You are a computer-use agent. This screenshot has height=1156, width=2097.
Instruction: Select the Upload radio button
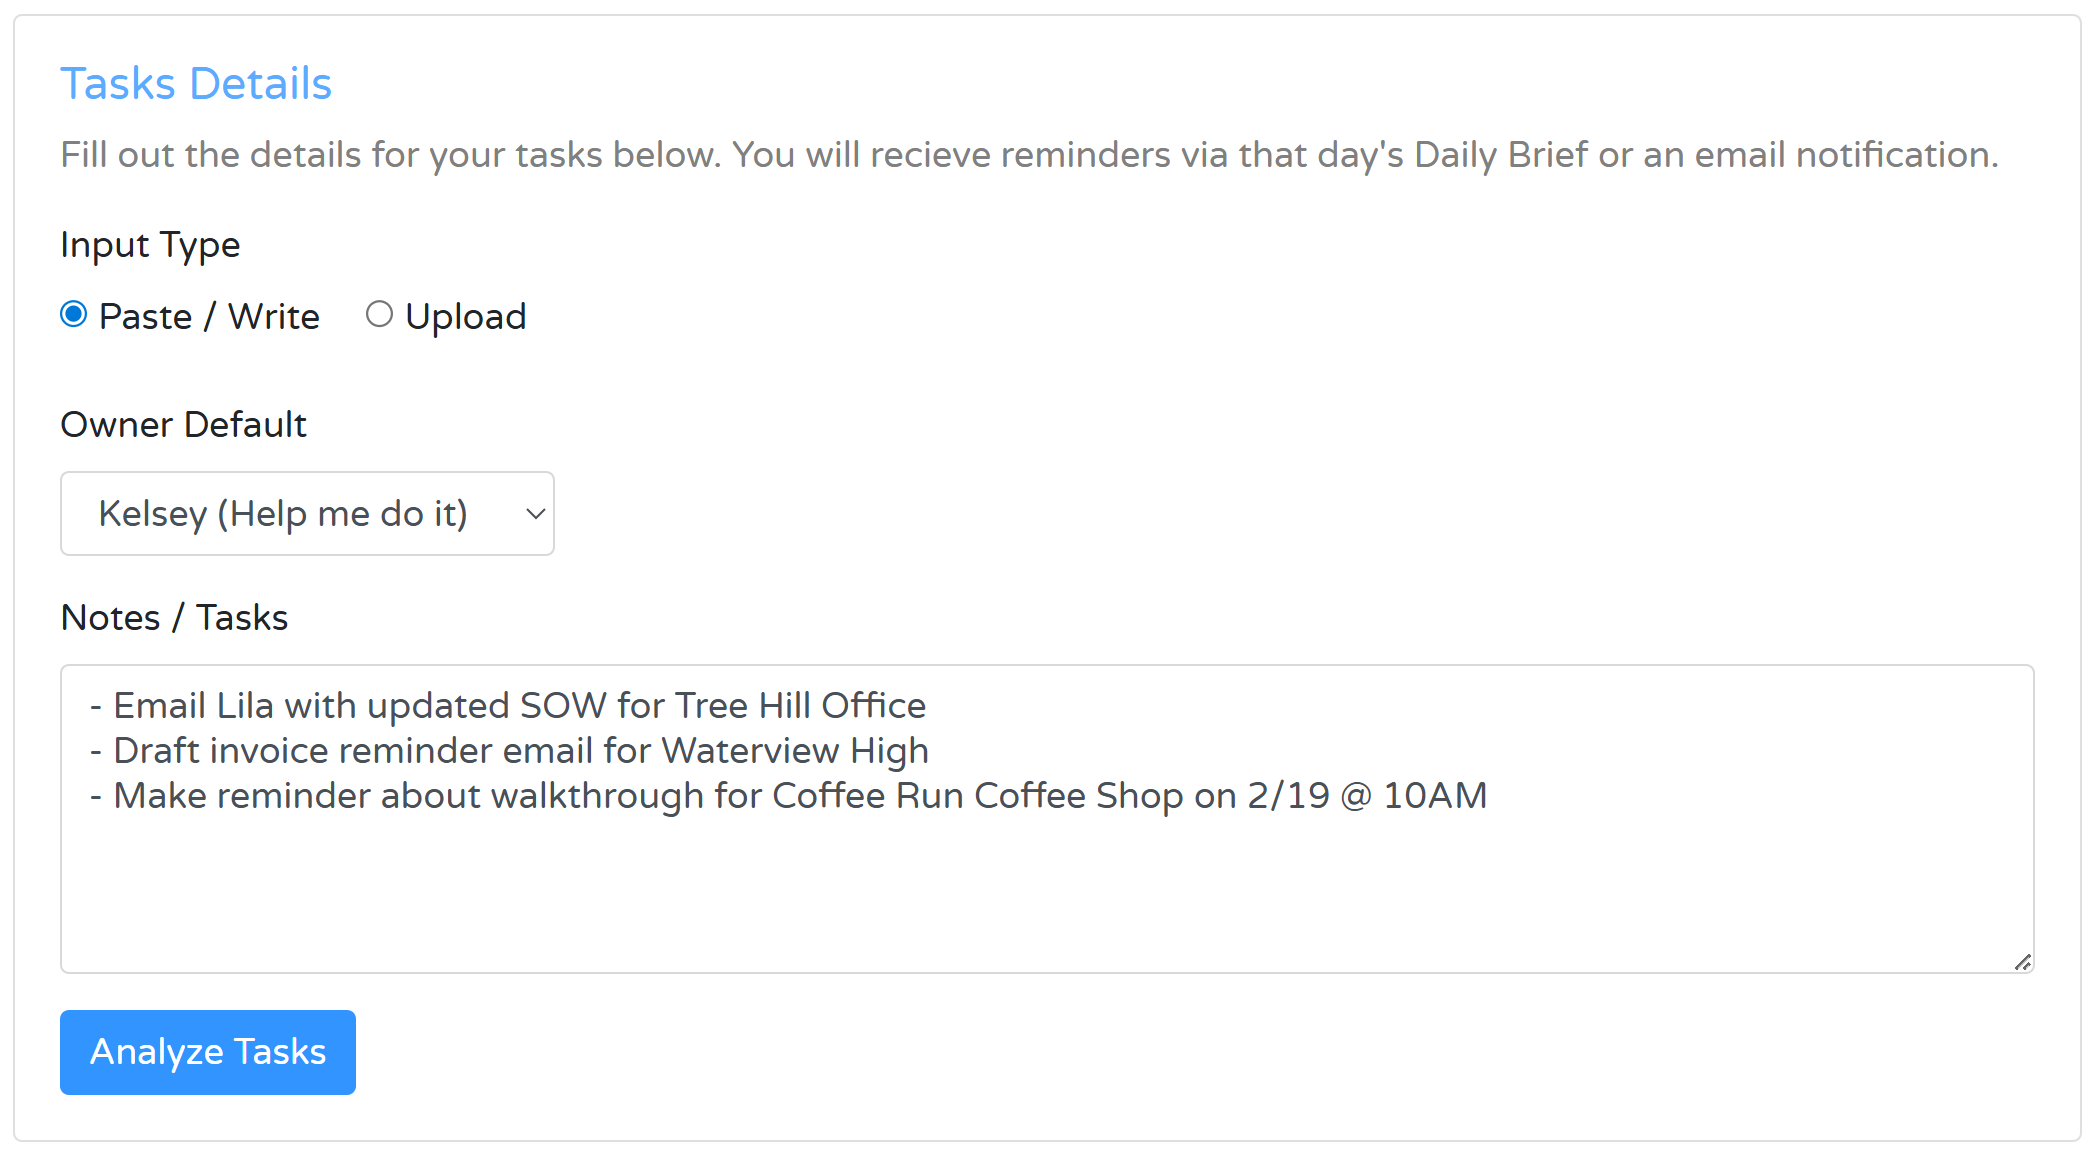point(379,315)
